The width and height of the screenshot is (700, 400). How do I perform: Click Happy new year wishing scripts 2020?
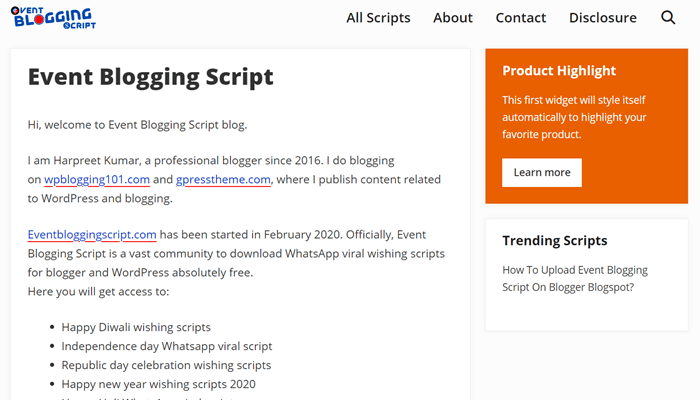tap(158, 384)
